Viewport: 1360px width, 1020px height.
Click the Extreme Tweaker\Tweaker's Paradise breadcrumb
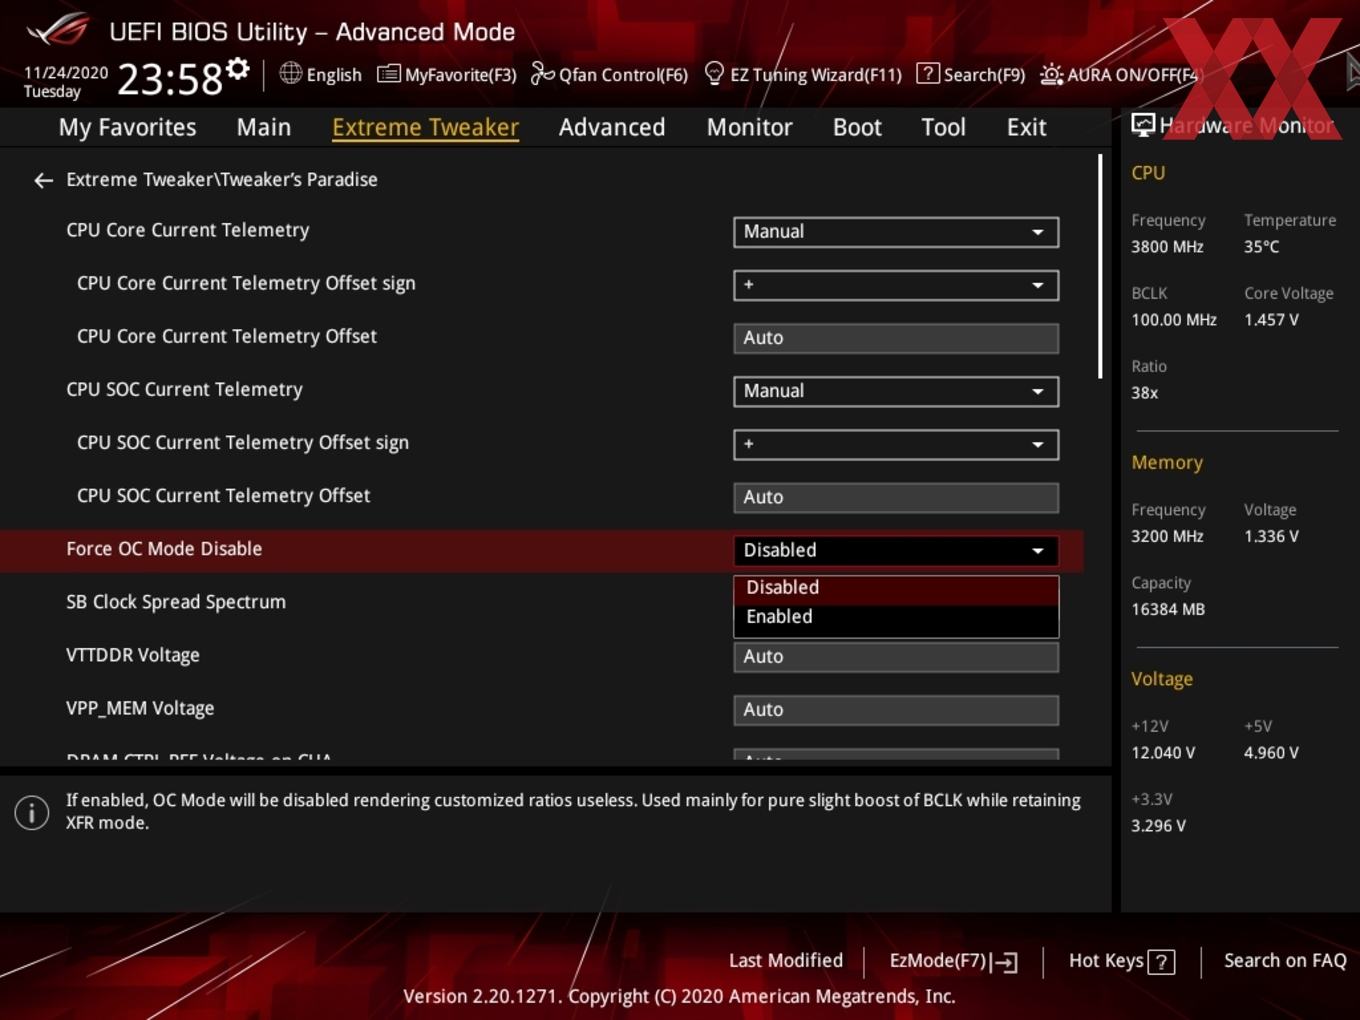(222, 180)
